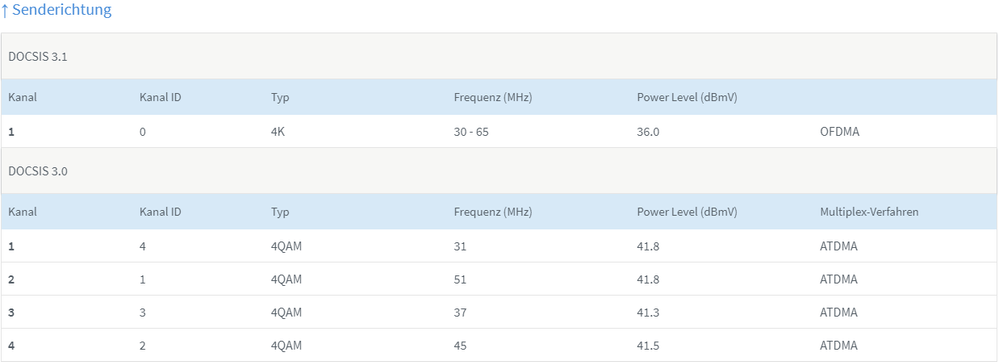Click Kanal number 4 in DOCSIS 3.0
Image resolution: width=999 pixels, height=362 pixels.
coord(11,345)
